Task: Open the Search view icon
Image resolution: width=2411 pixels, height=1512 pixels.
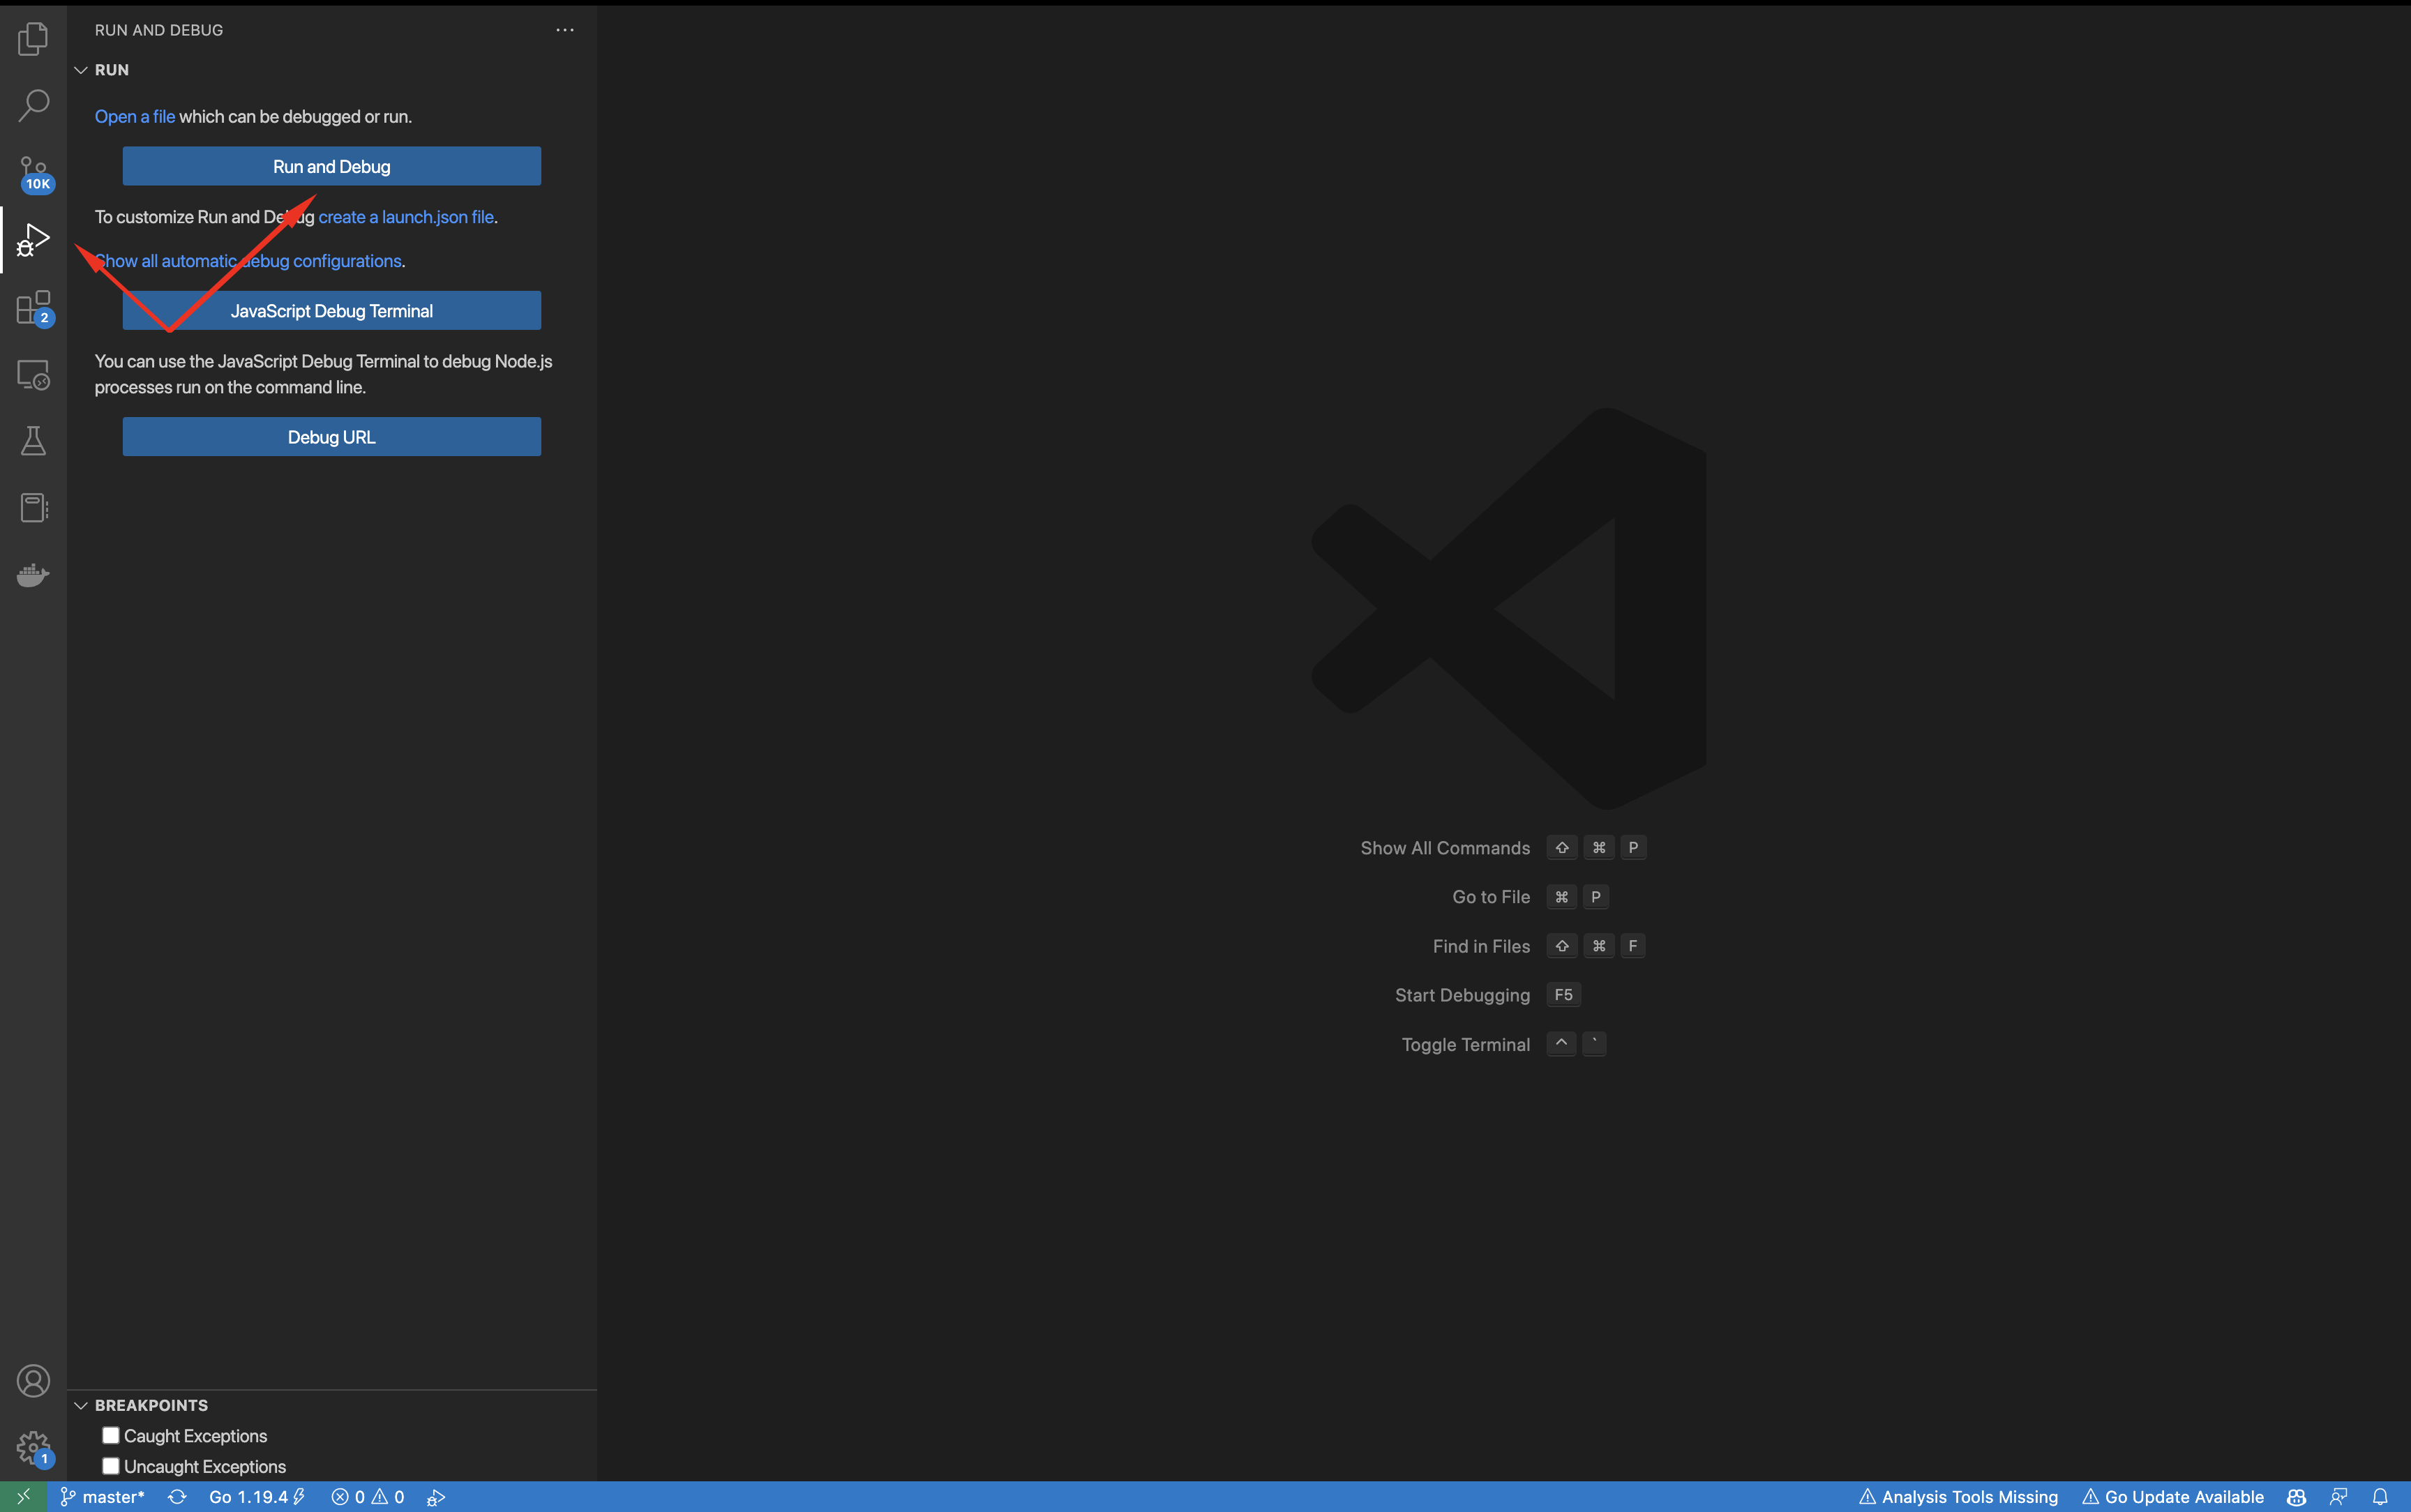Action: point(33,105)
